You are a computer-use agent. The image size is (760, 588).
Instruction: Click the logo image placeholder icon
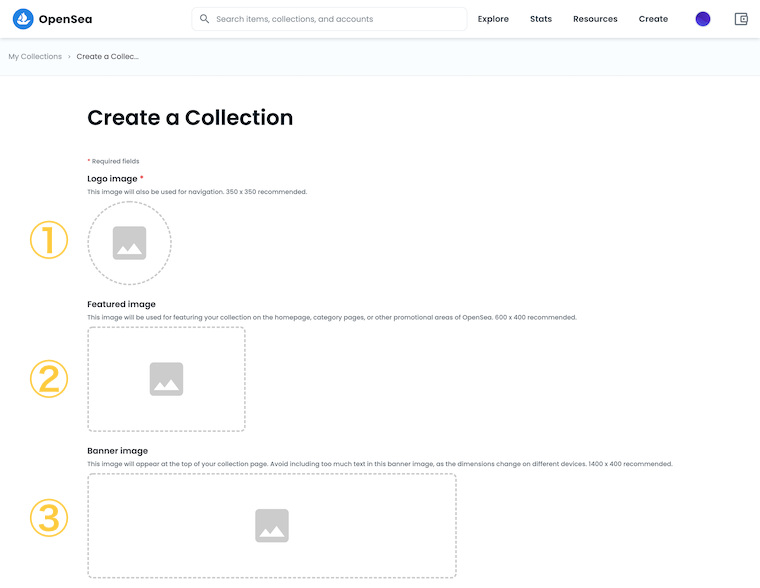click(129, 243)
